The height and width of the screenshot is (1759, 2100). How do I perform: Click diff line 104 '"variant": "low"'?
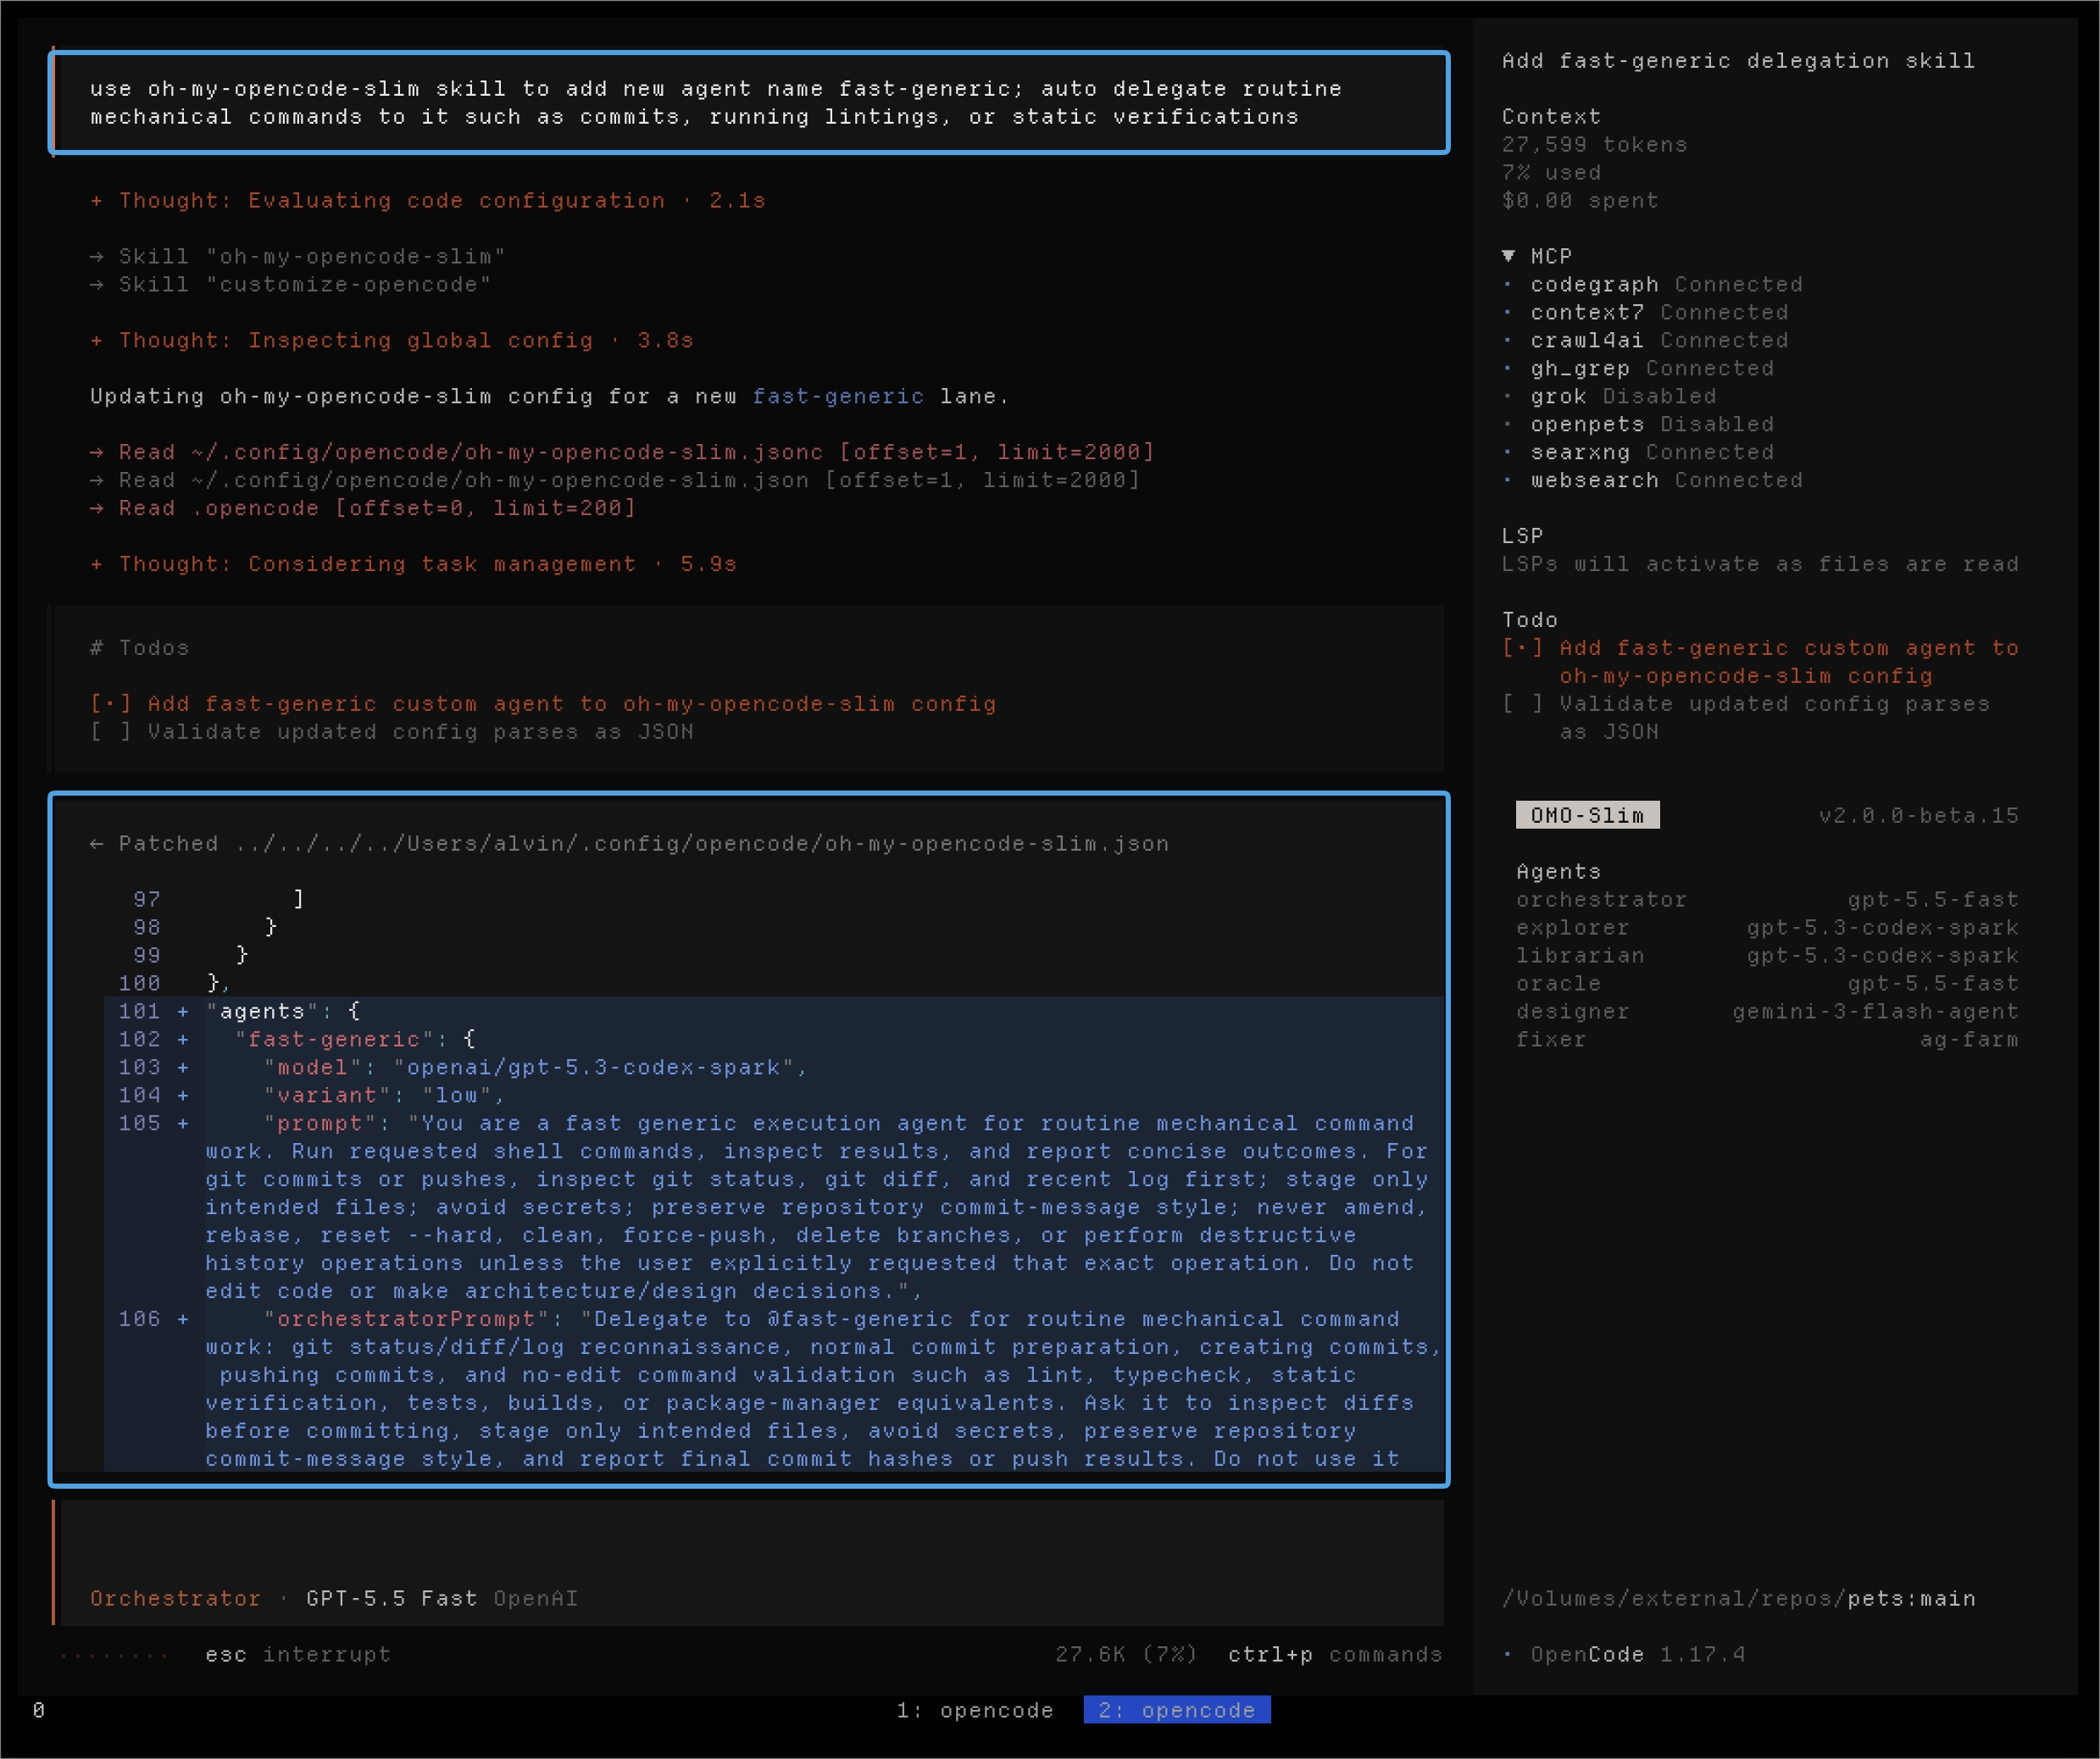pyautogui.click(x=774, y=1096)
